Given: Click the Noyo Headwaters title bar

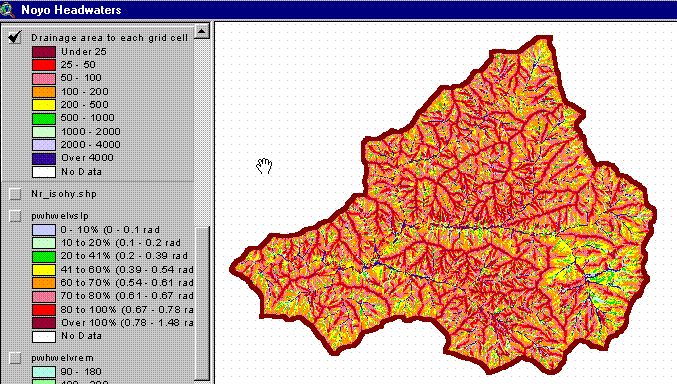Looking at the screenshot, I should pyautogui.click(x=338, y=10).
